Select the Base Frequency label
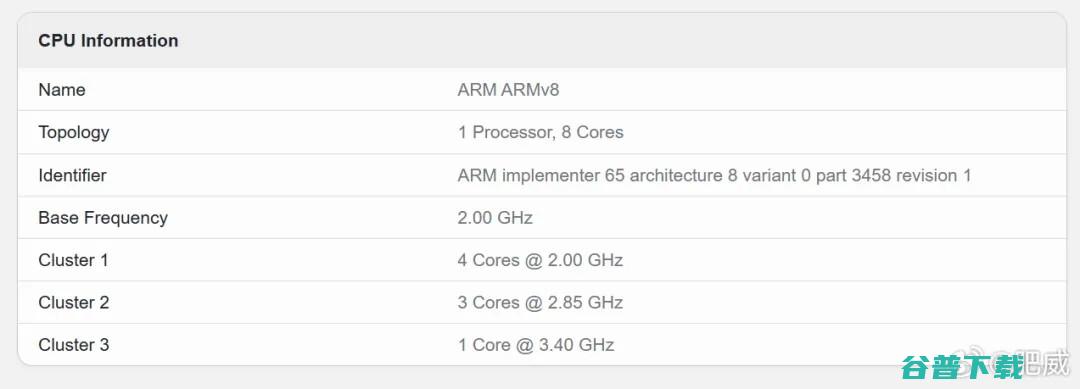1080x389 pixels. (103, 218)
